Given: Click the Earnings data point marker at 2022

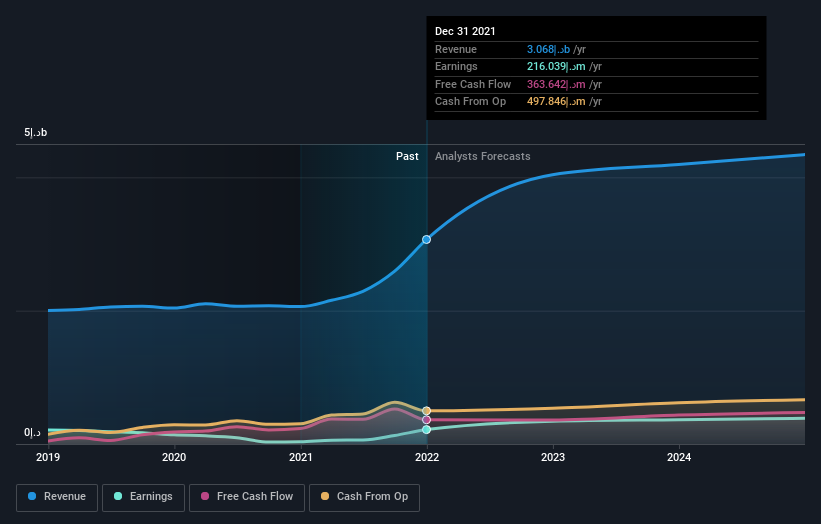Looking at the screenshot, I should [x=427, y=429].
